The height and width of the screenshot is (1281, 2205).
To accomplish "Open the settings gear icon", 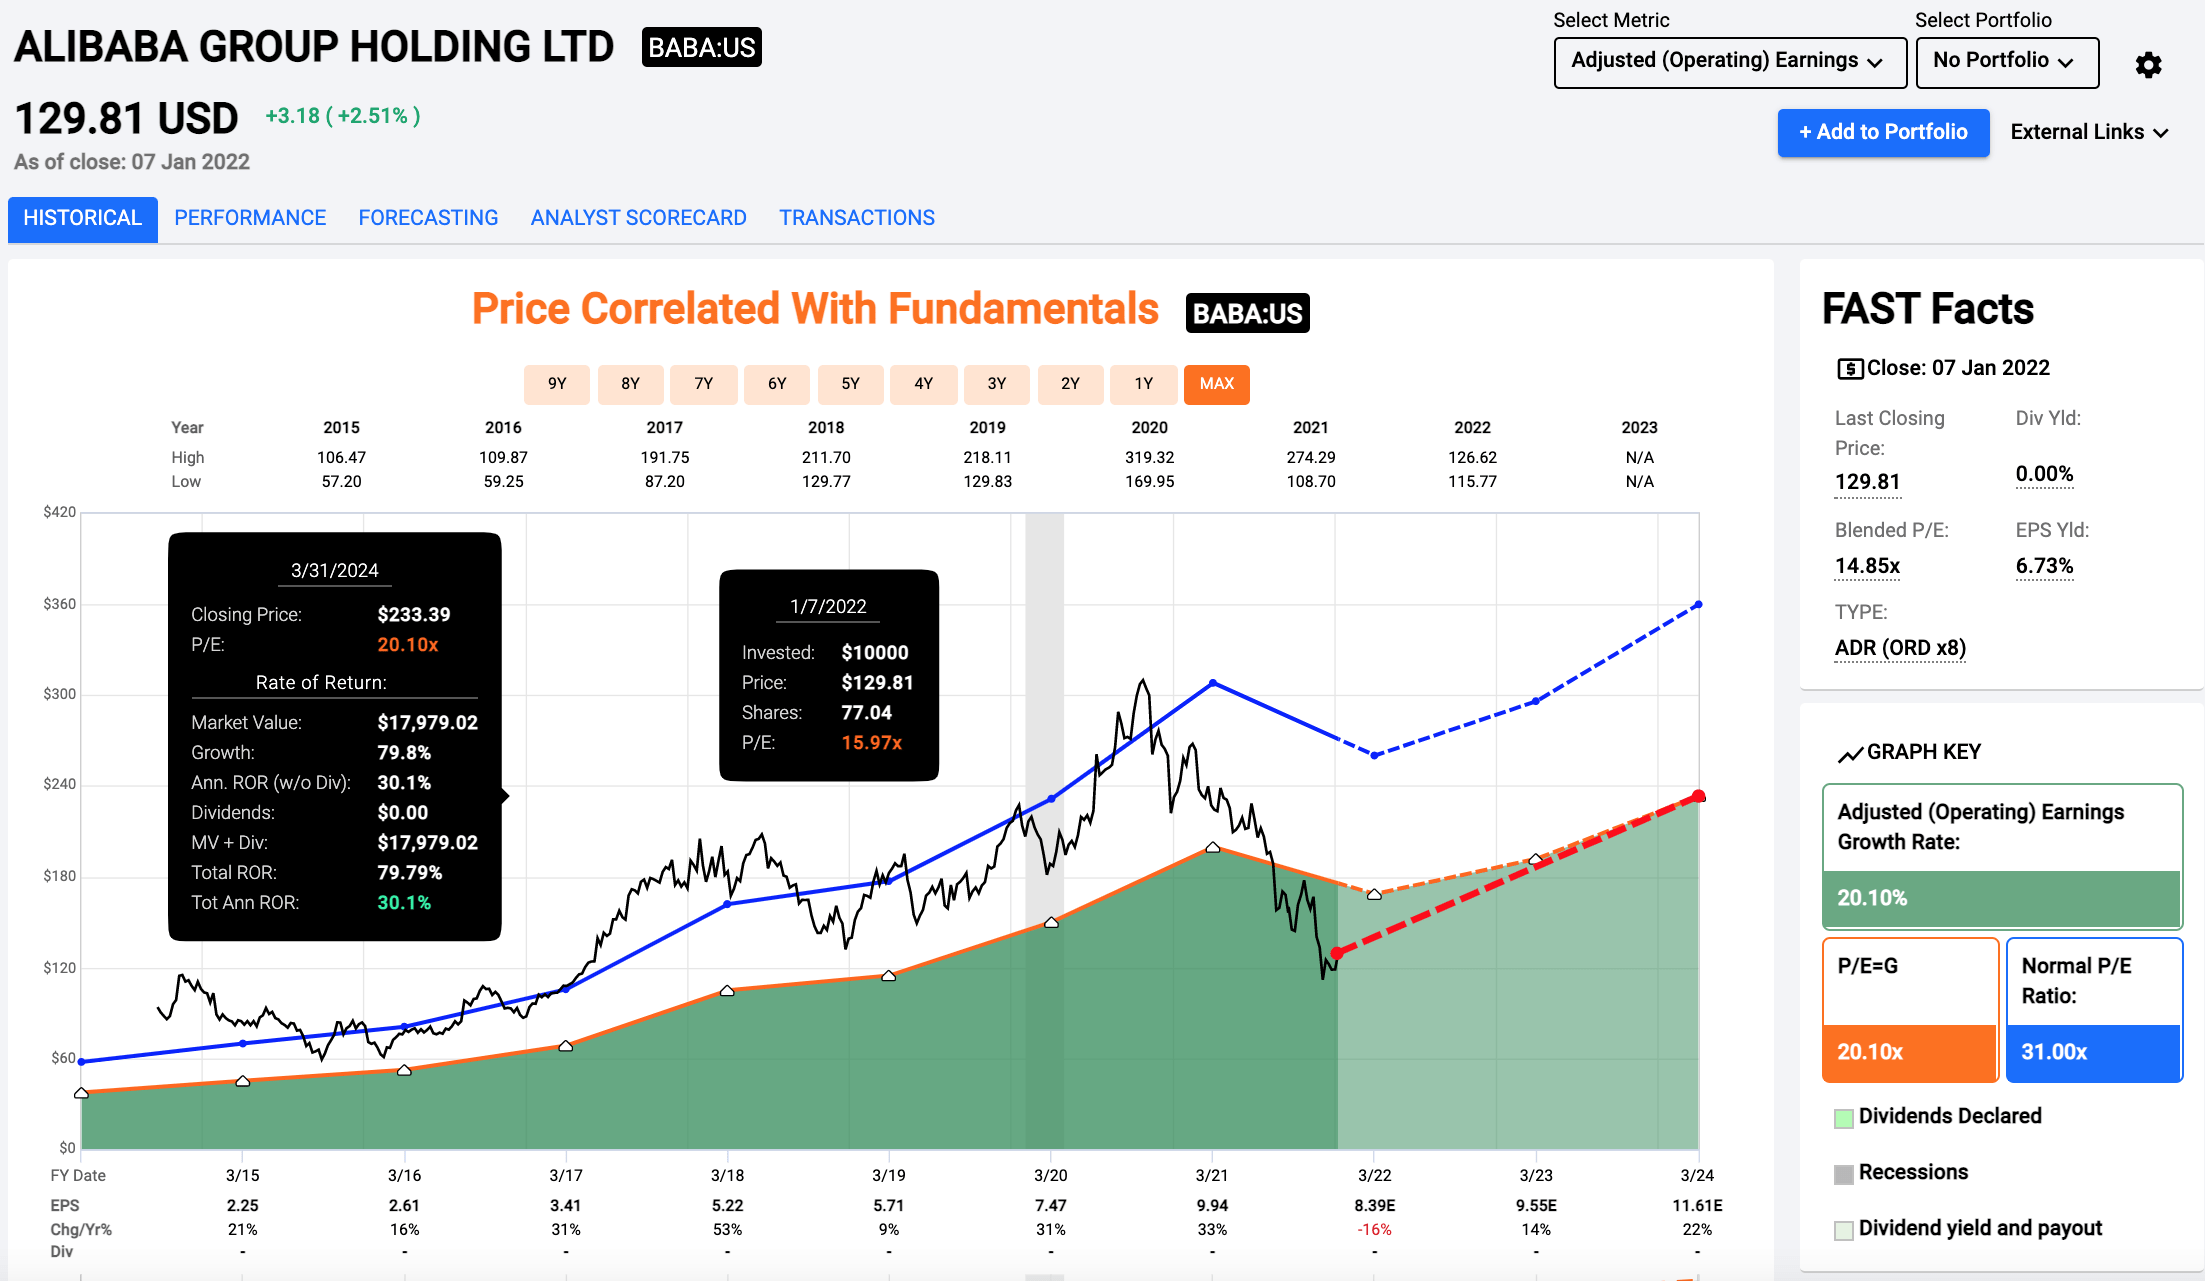I will (2148, 64).
